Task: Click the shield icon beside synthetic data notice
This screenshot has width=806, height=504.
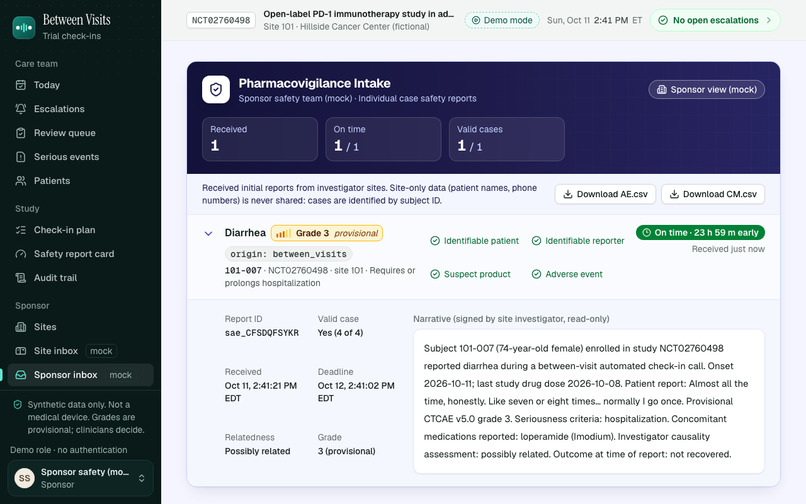Action: tap(17, 405)
